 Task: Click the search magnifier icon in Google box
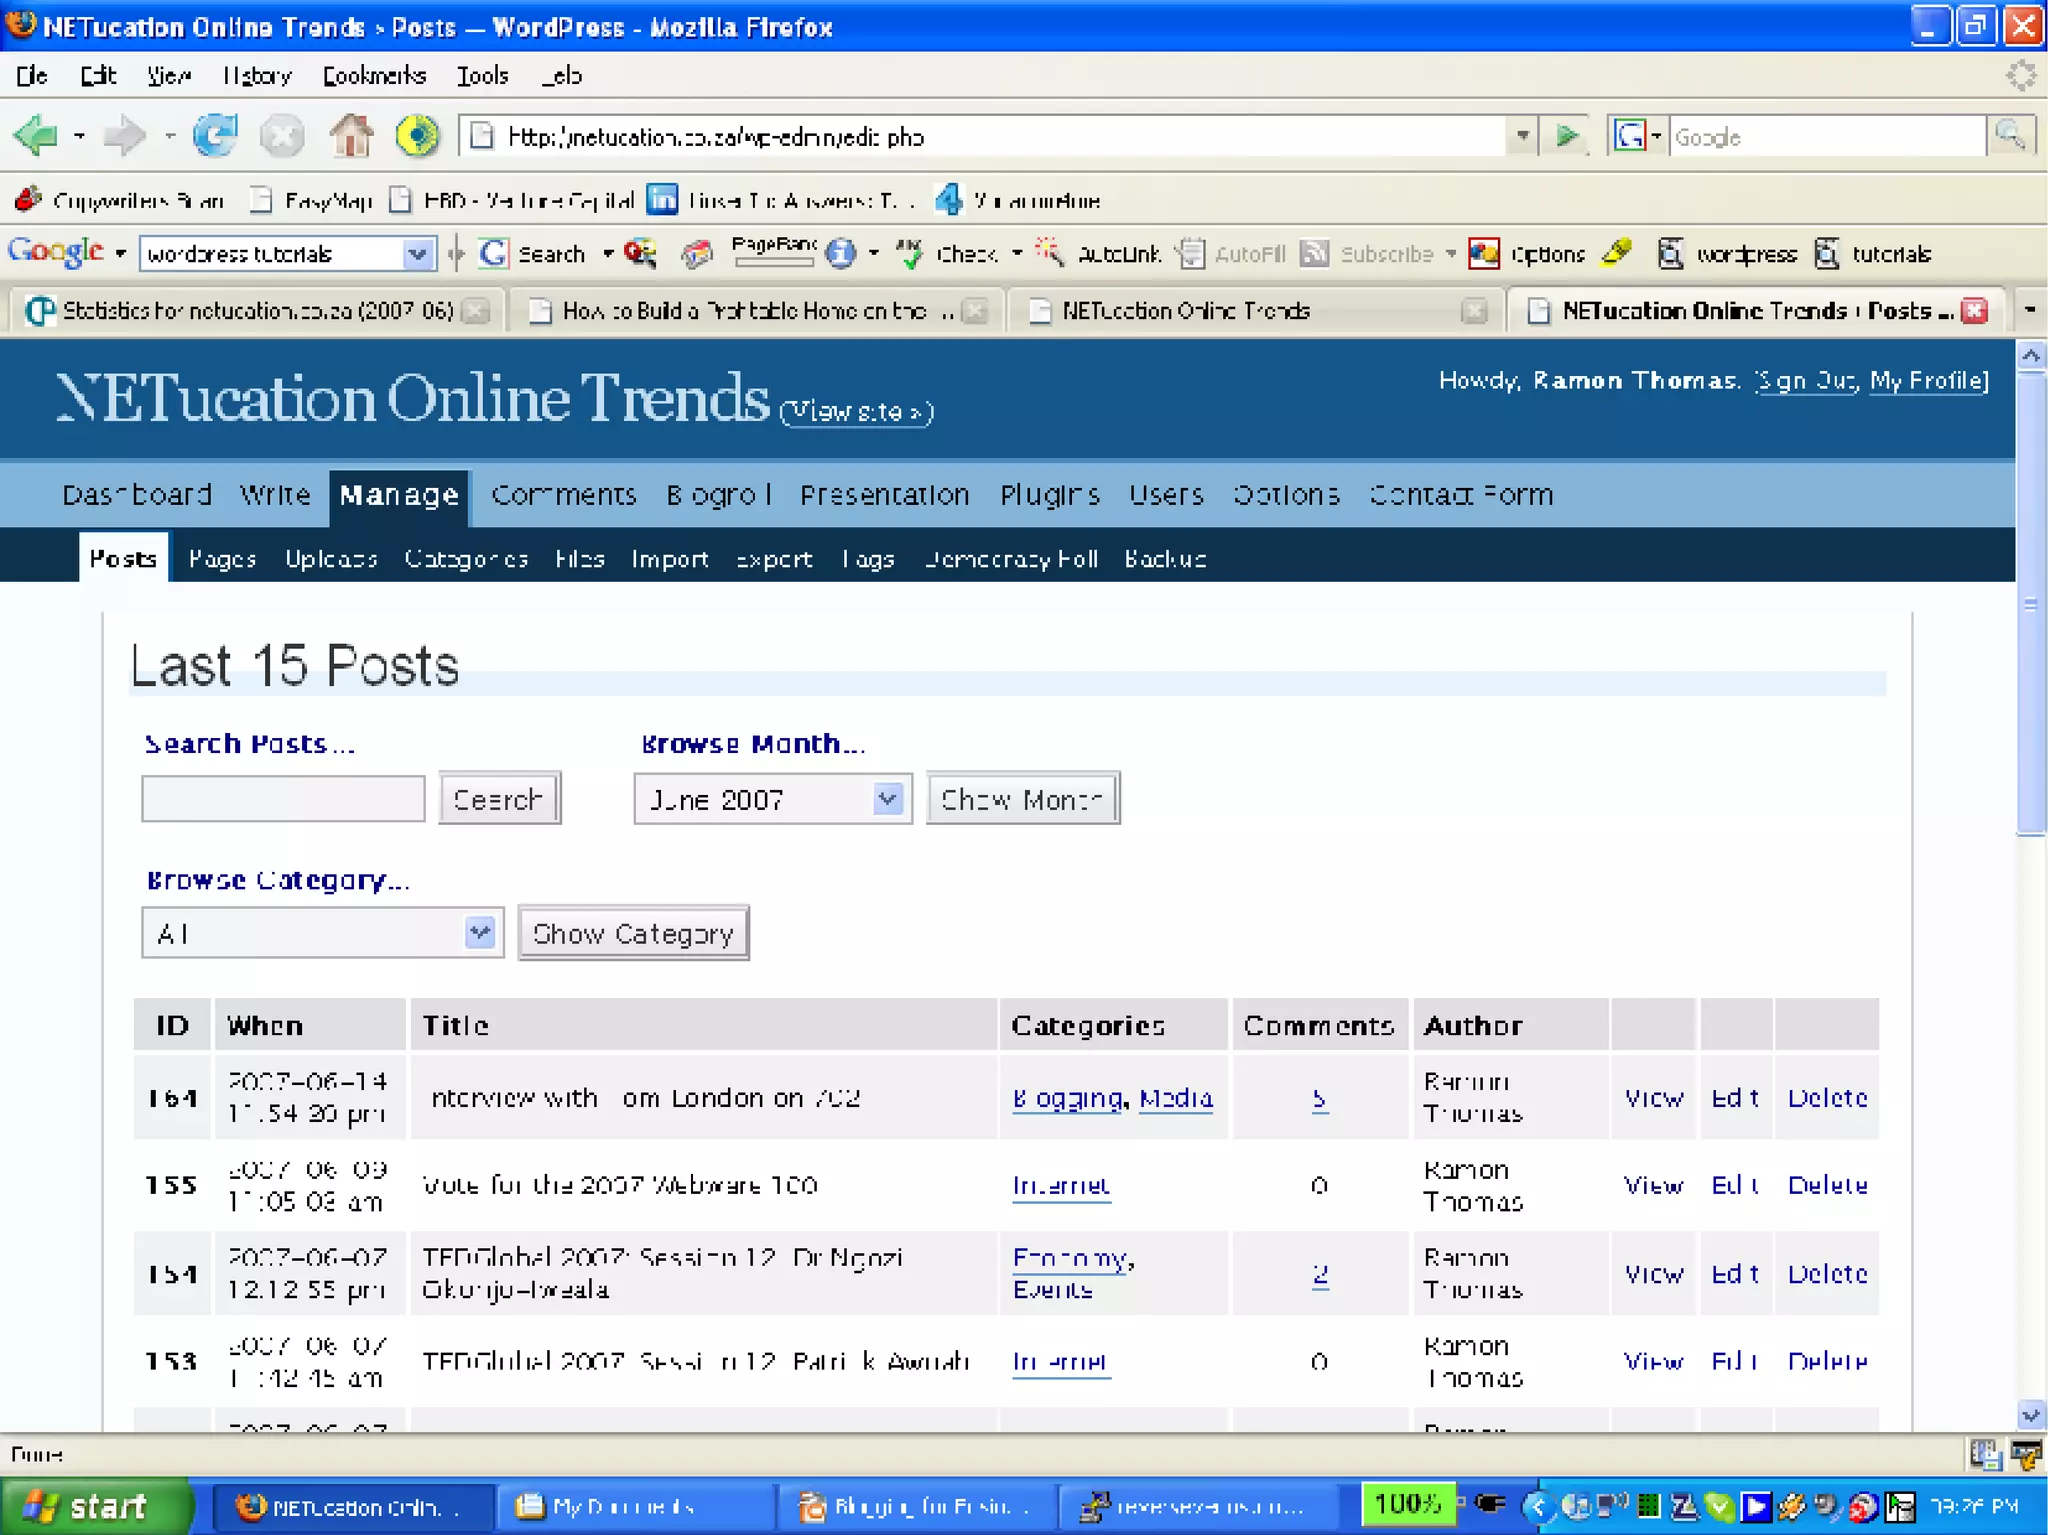click(x=2010, y=136)
